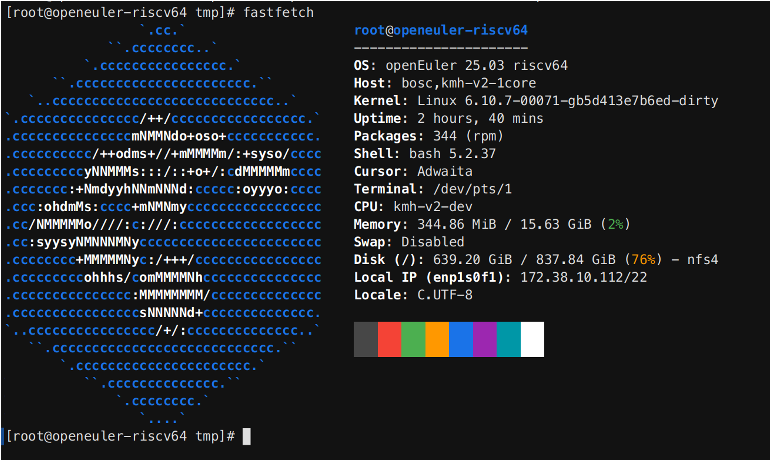Viewport: 770px width, 460px height.
Task: Click the dark gray color block
Action: (366, 339)
